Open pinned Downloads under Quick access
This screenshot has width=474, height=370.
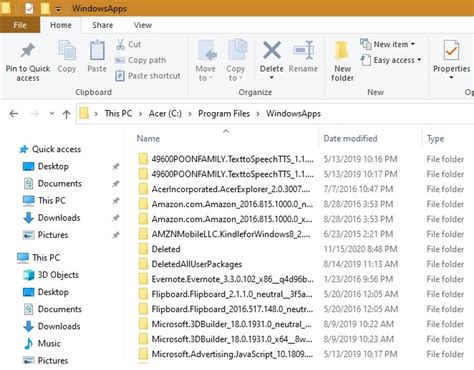[52, 218]
